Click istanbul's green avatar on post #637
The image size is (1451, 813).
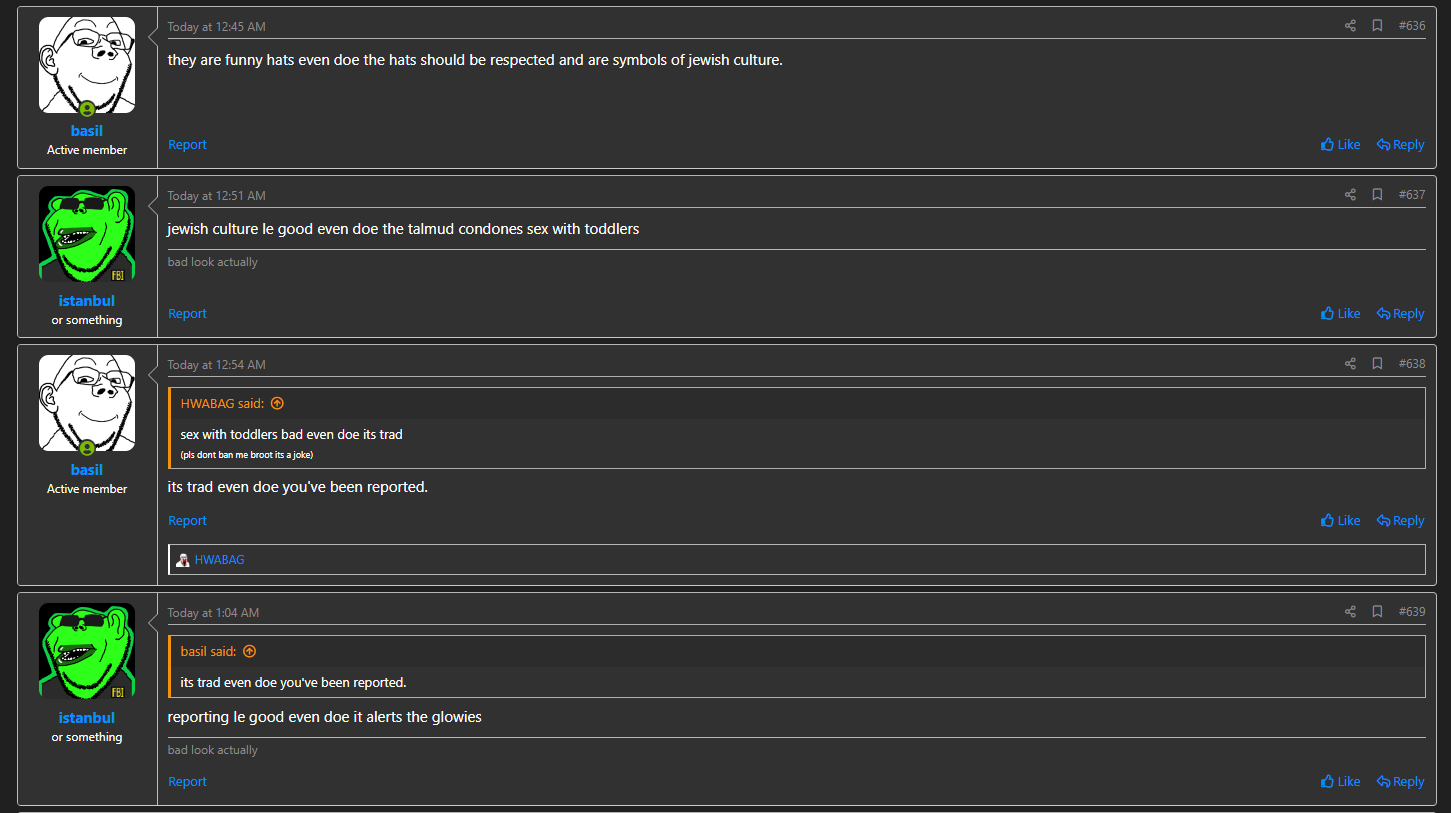(x=87, y=234)
